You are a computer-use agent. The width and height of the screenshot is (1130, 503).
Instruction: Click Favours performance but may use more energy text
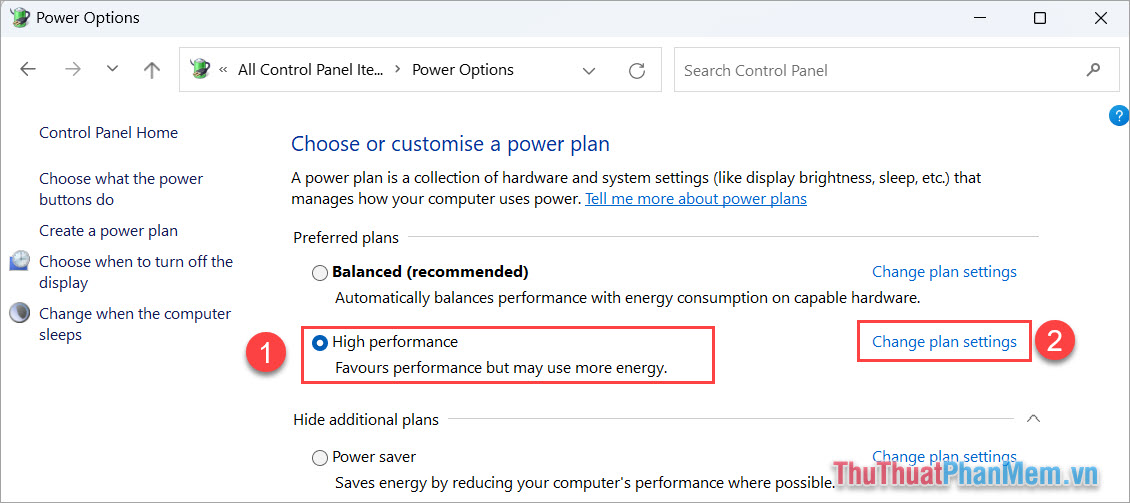tap(502, 368)
